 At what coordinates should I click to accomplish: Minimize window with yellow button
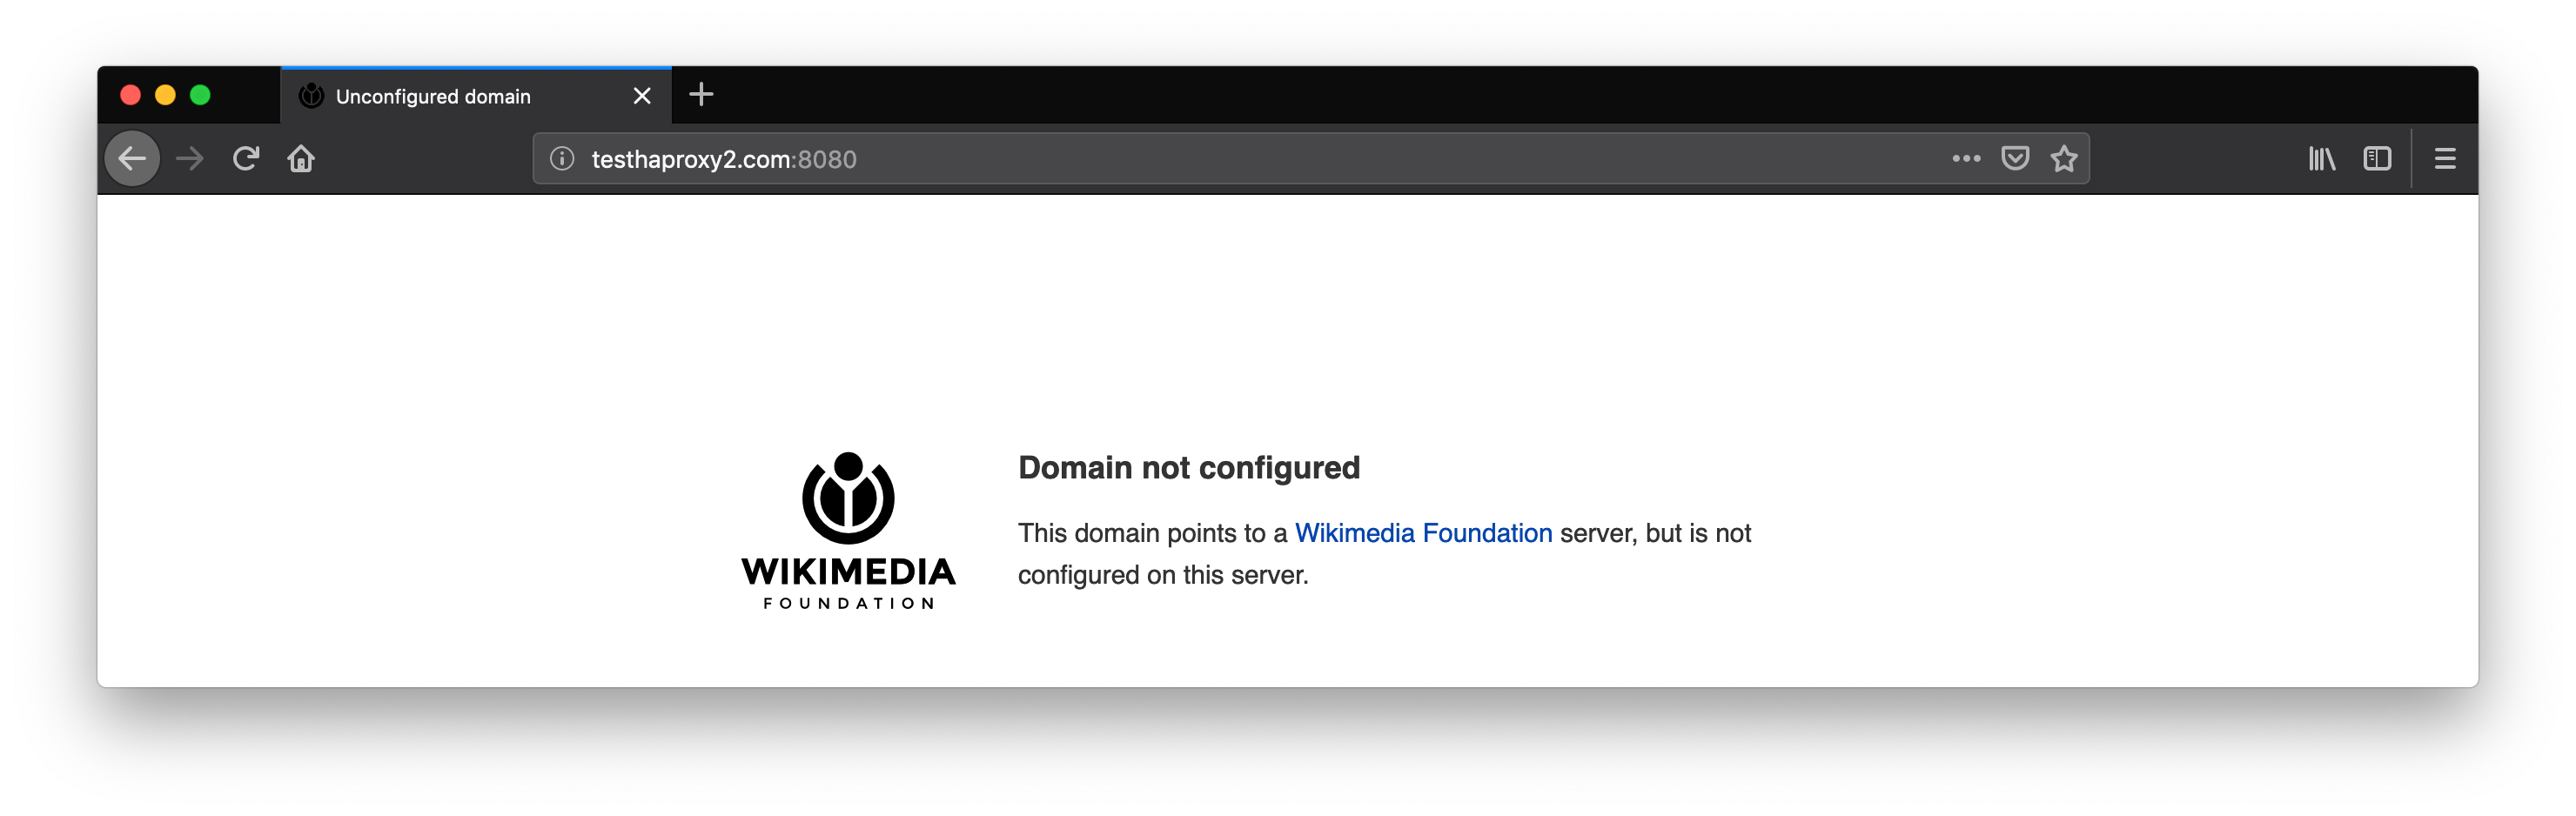coord(165,95)
